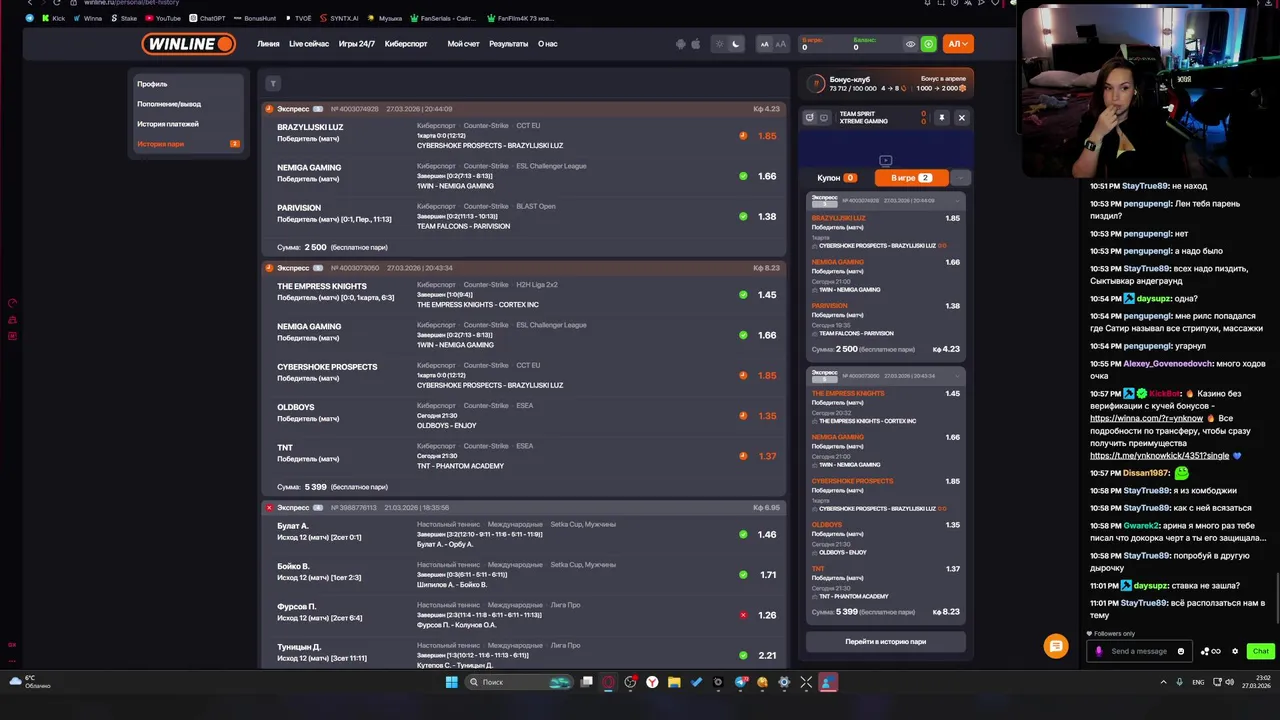Click the chat Send a message field

coord(1139,651)
